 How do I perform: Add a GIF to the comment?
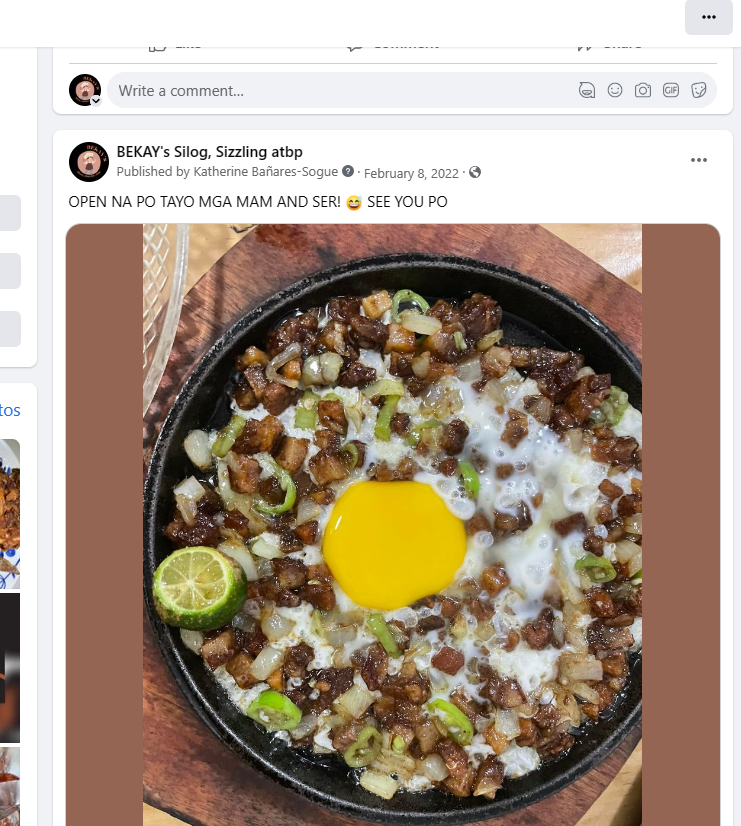pyautogui.click(x=671, y=90)
